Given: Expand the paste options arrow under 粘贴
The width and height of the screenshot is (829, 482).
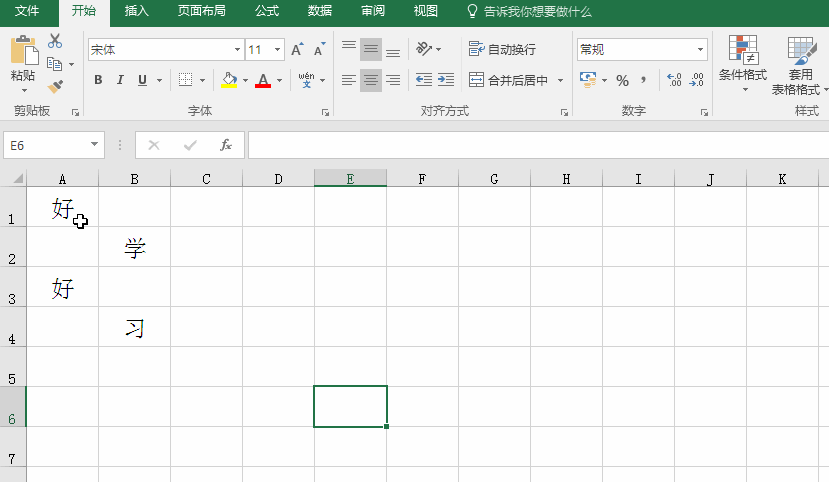Looking at the screenshot, I should point(24,90).
